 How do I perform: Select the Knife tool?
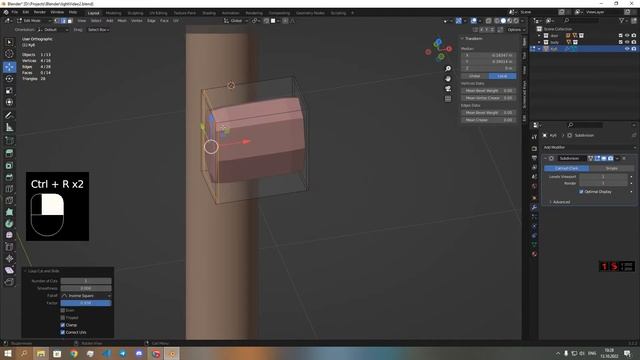point(9,200)
